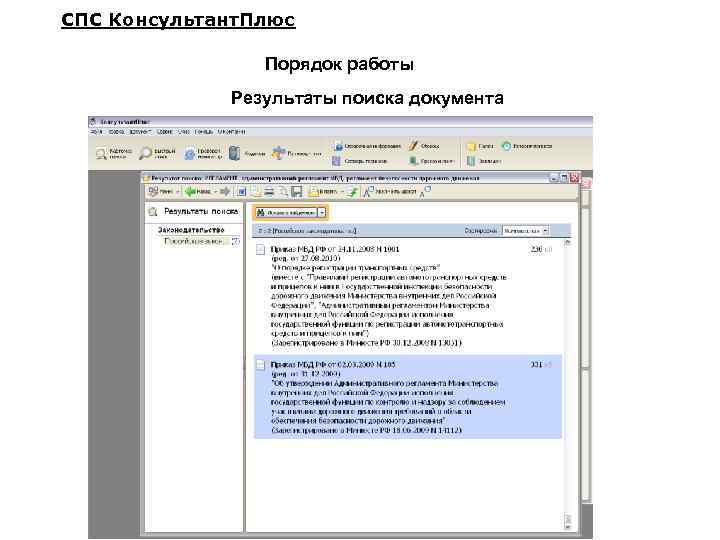Viewport: 720px width, 540px height.
Task: Decrease font with small A icon
Action: (425, 191)
